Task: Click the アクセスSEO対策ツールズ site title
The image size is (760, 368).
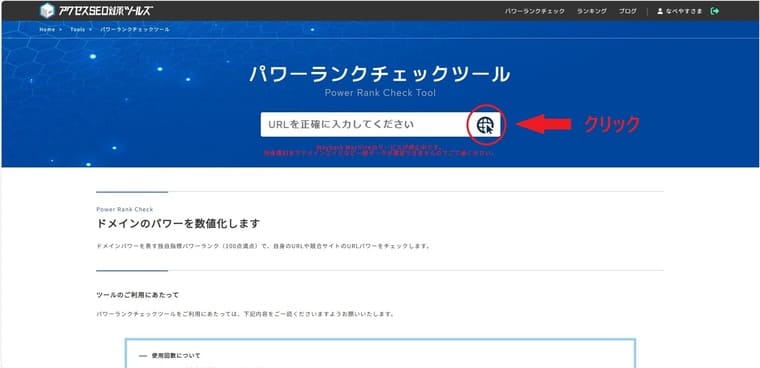Action: tap(106, 11)
